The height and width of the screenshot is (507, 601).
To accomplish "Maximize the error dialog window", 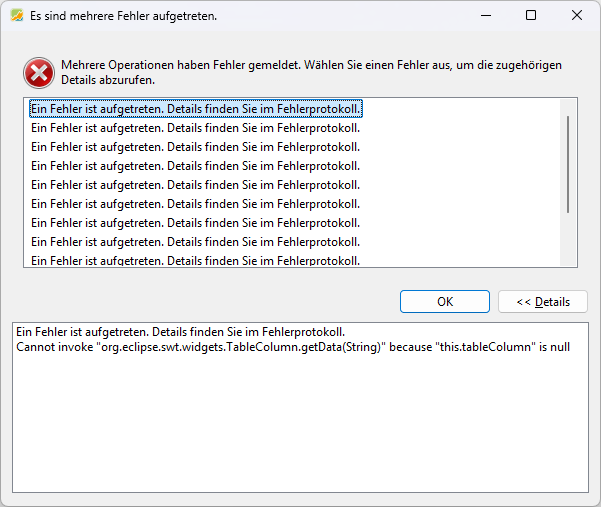I will (x=531, y=16).
